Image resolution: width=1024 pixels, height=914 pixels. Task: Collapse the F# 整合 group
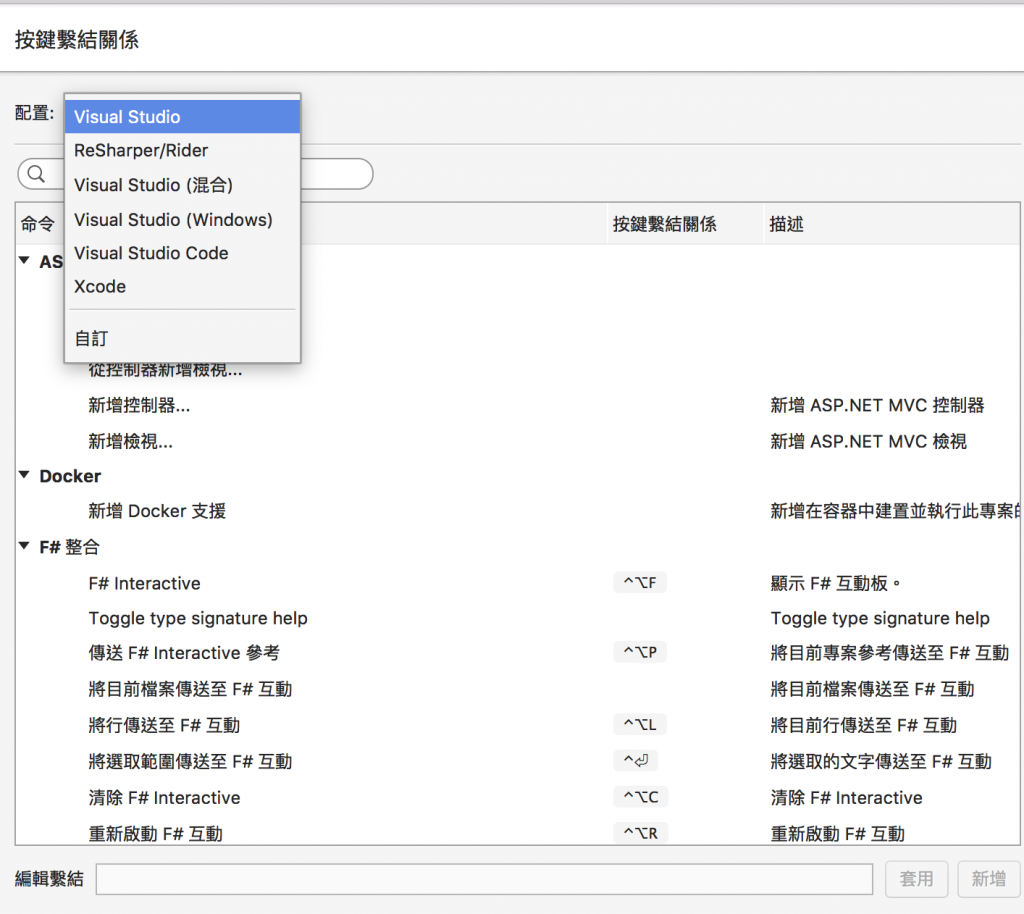coord(24,546)
